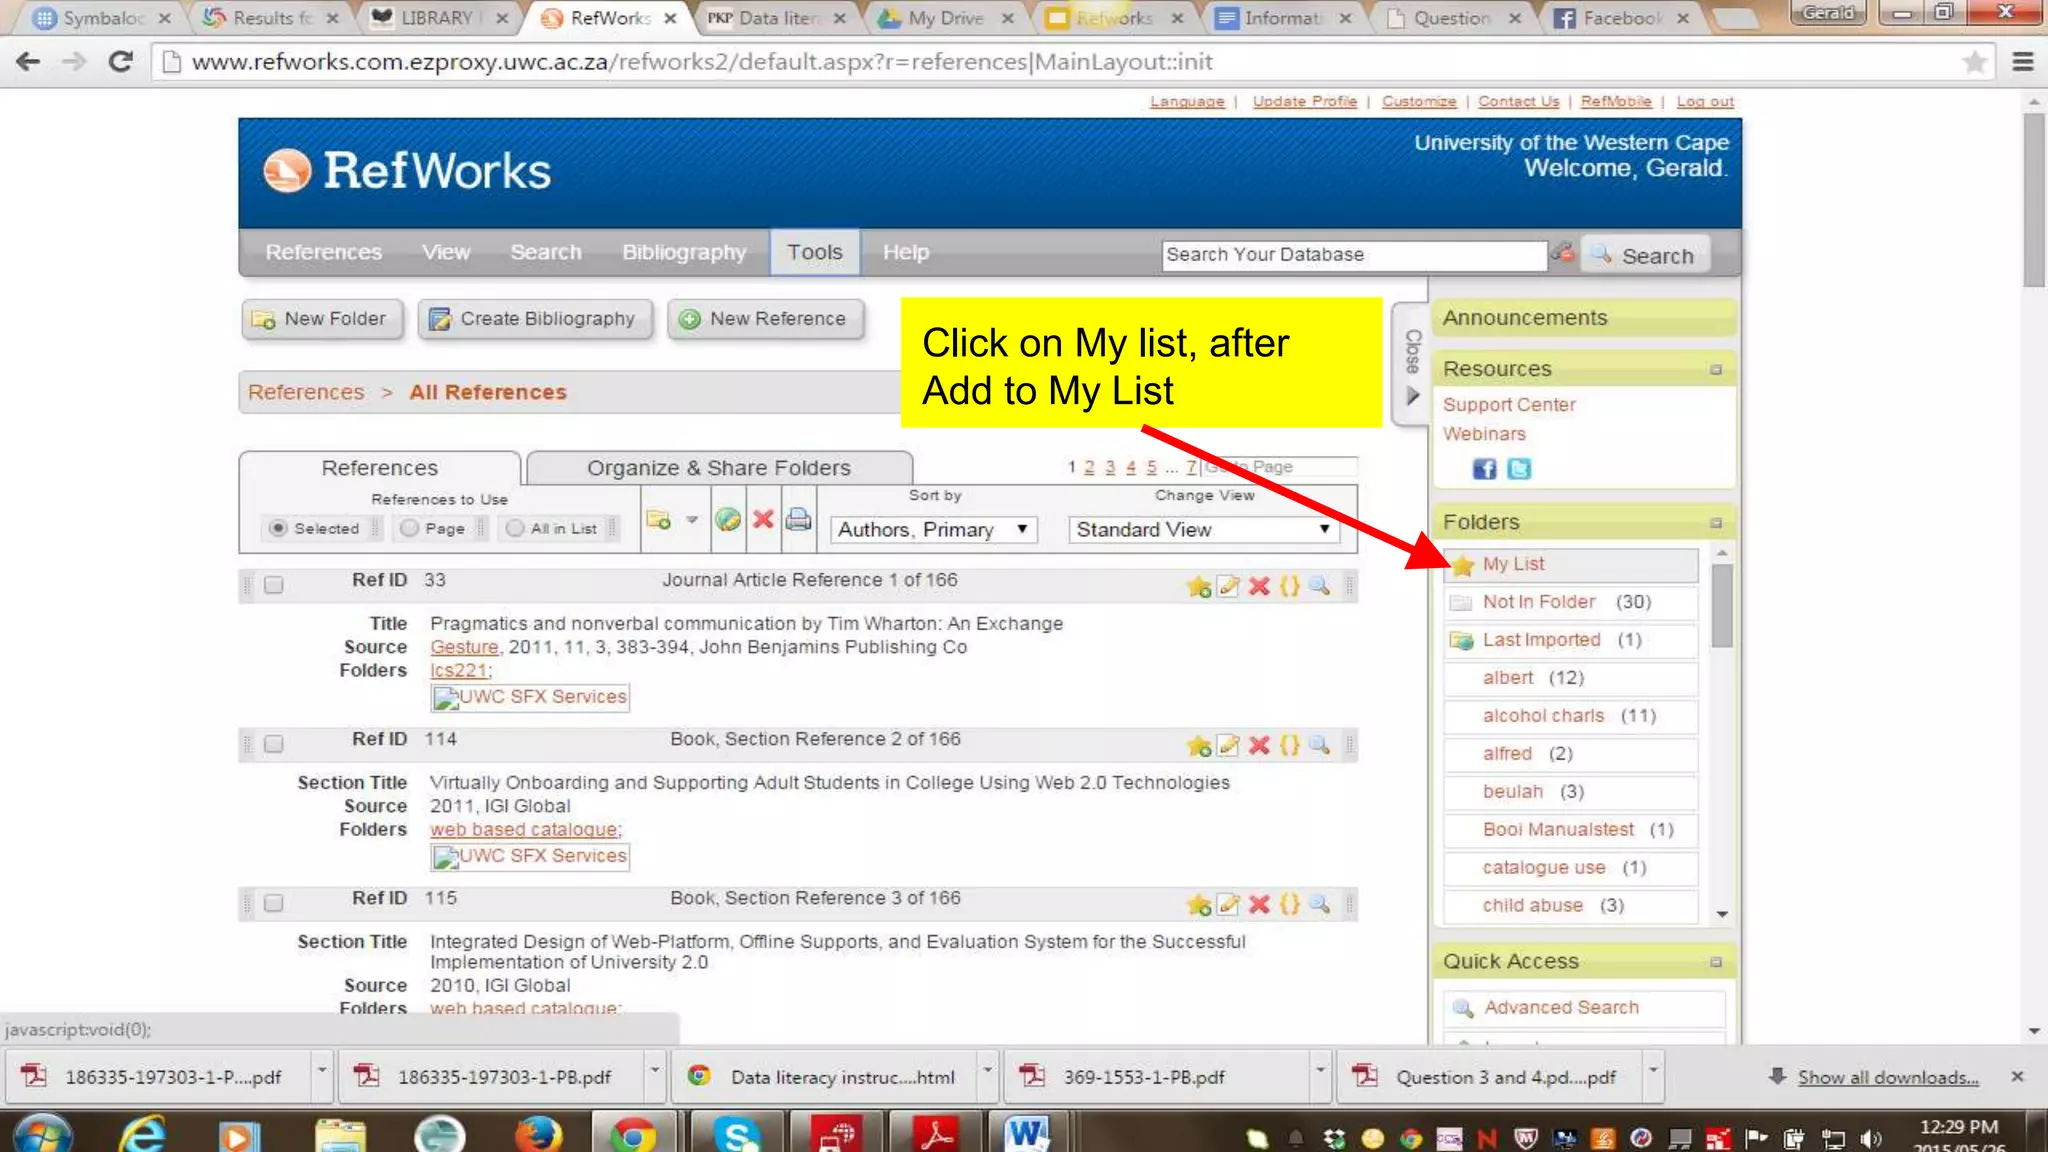This screenshot has height=1152, width=2048.
Task: Click the add-to-folder icon in the toolbar
Action: (x=658, y=520)
